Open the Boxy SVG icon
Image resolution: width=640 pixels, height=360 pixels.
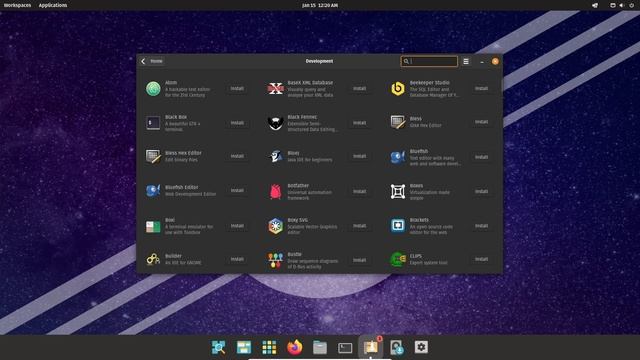(x=276, y=226)
